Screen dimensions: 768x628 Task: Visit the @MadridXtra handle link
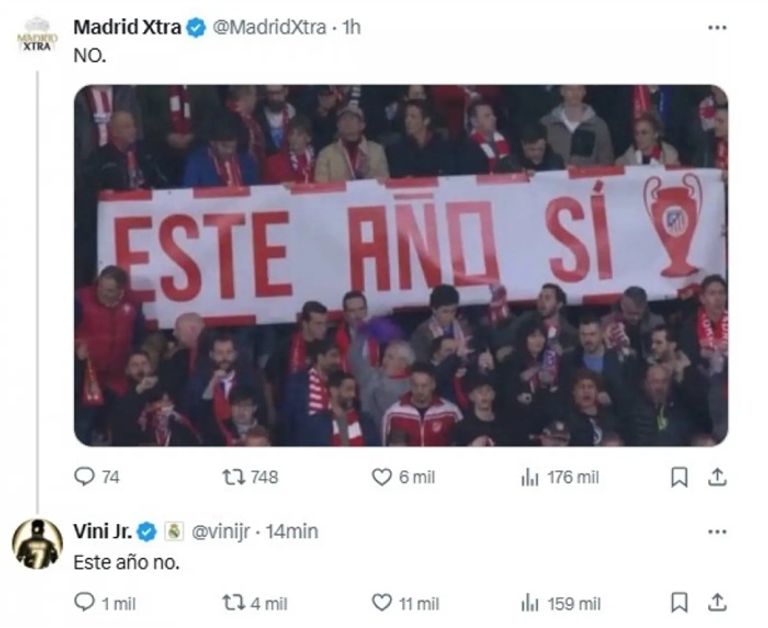(x=269, y=27)
